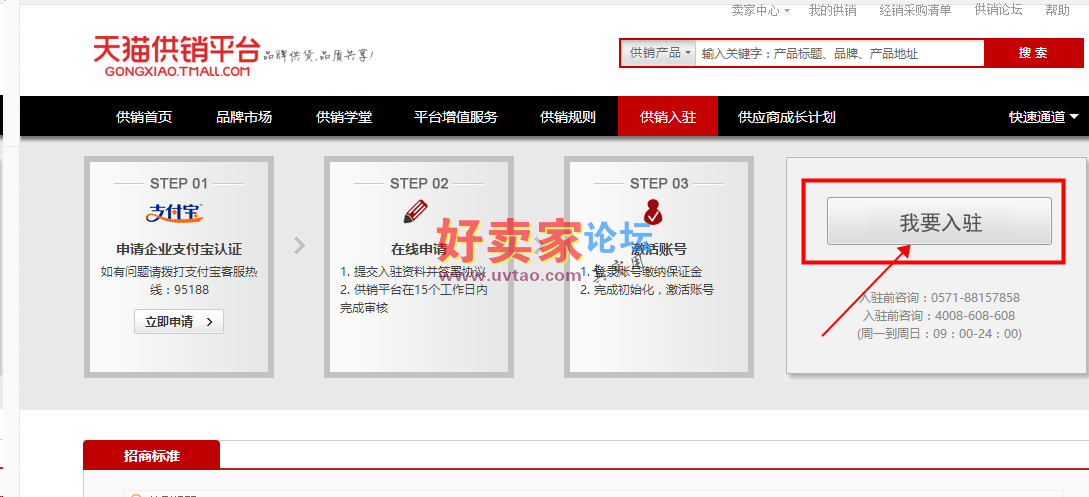Screen dimensions: 1089x497
Task: Click the account activation icon in Step 03
Action: click(x=654, y=212)
